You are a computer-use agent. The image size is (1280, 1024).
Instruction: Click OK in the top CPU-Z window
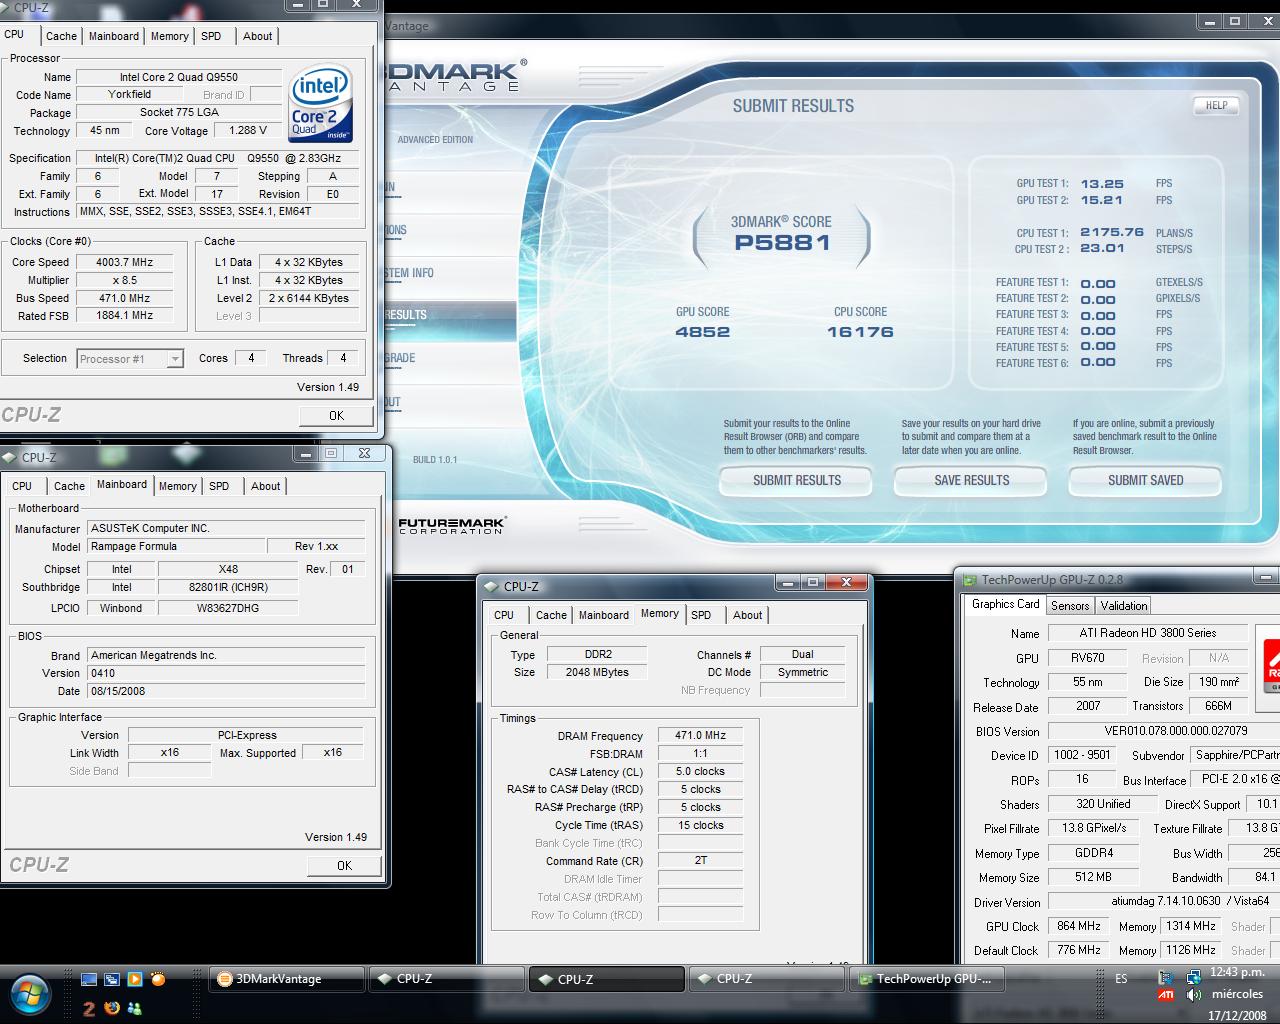pyautogui.click(x=336, y=416)
